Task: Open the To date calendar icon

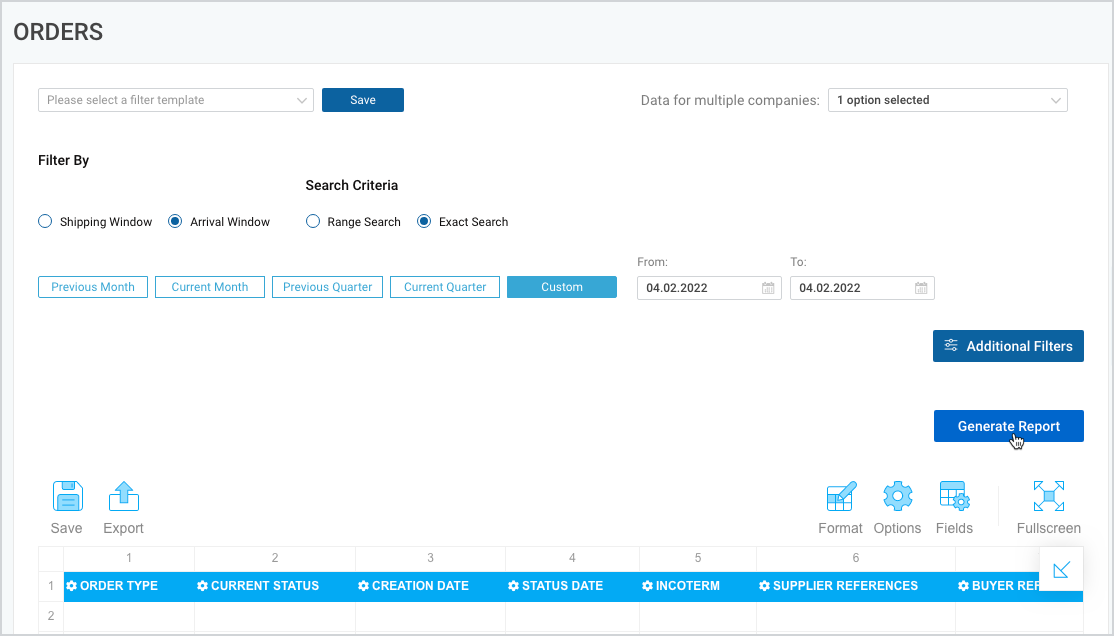Action: tap(921, 288)
